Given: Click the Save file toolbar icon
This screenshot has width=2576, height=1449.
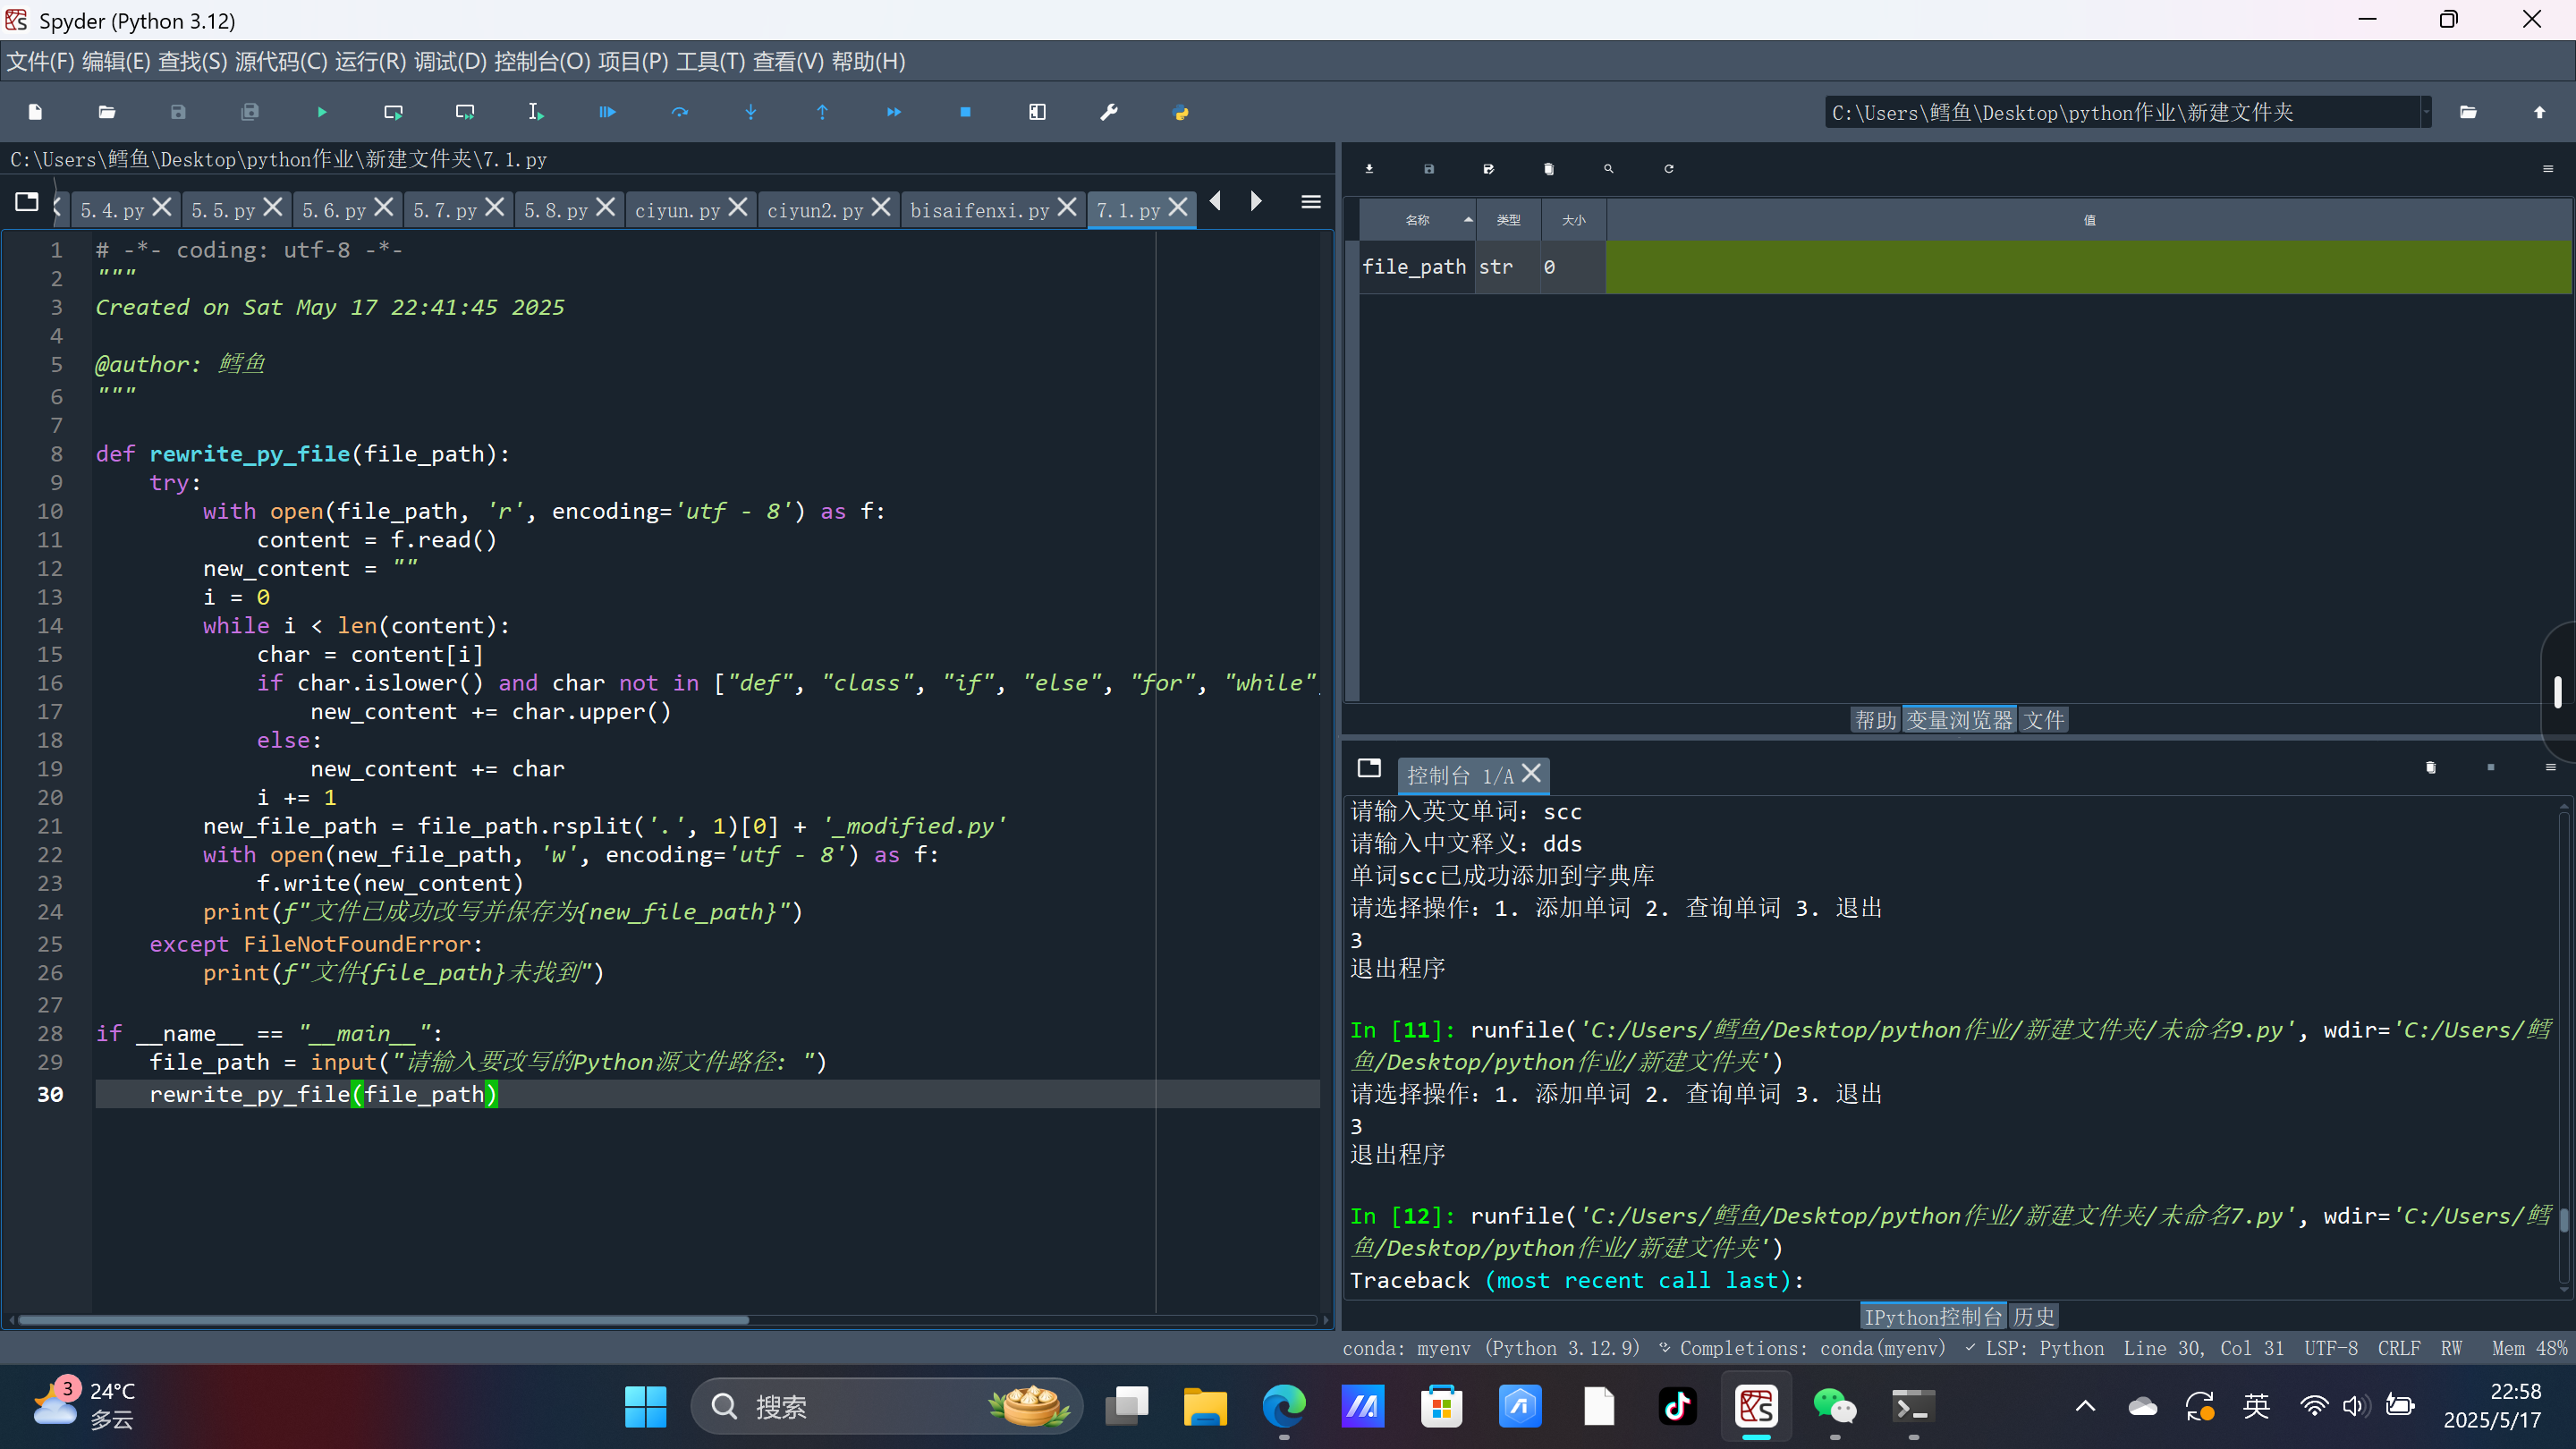Looking at the screenshot, I should pos(178,112).
